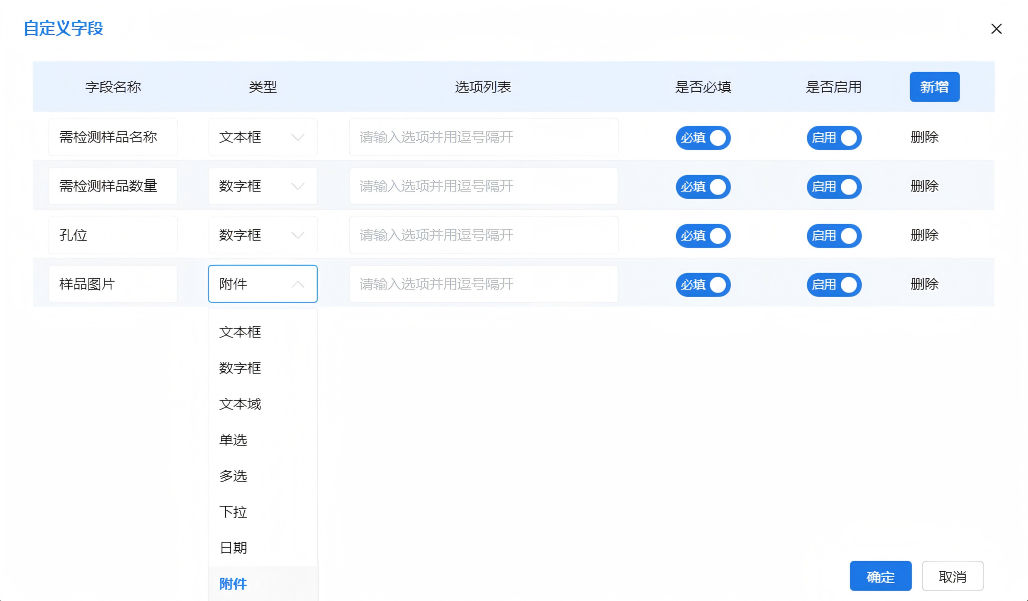Expand type dropdown for 需检测样品数量

262,187
